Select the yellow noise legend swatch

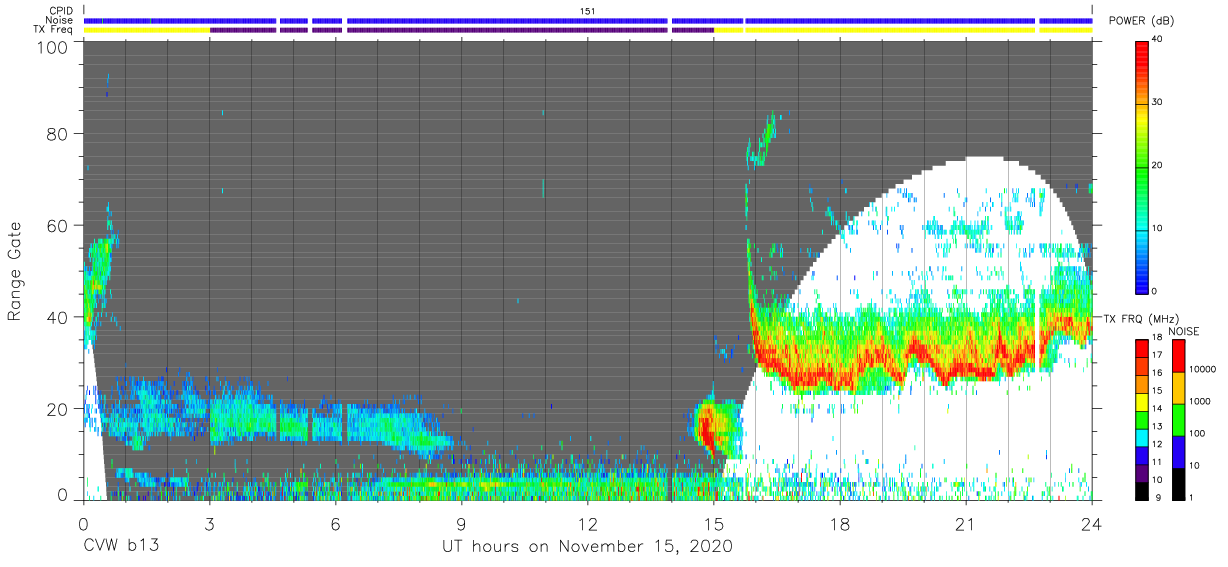(1179, 388)
